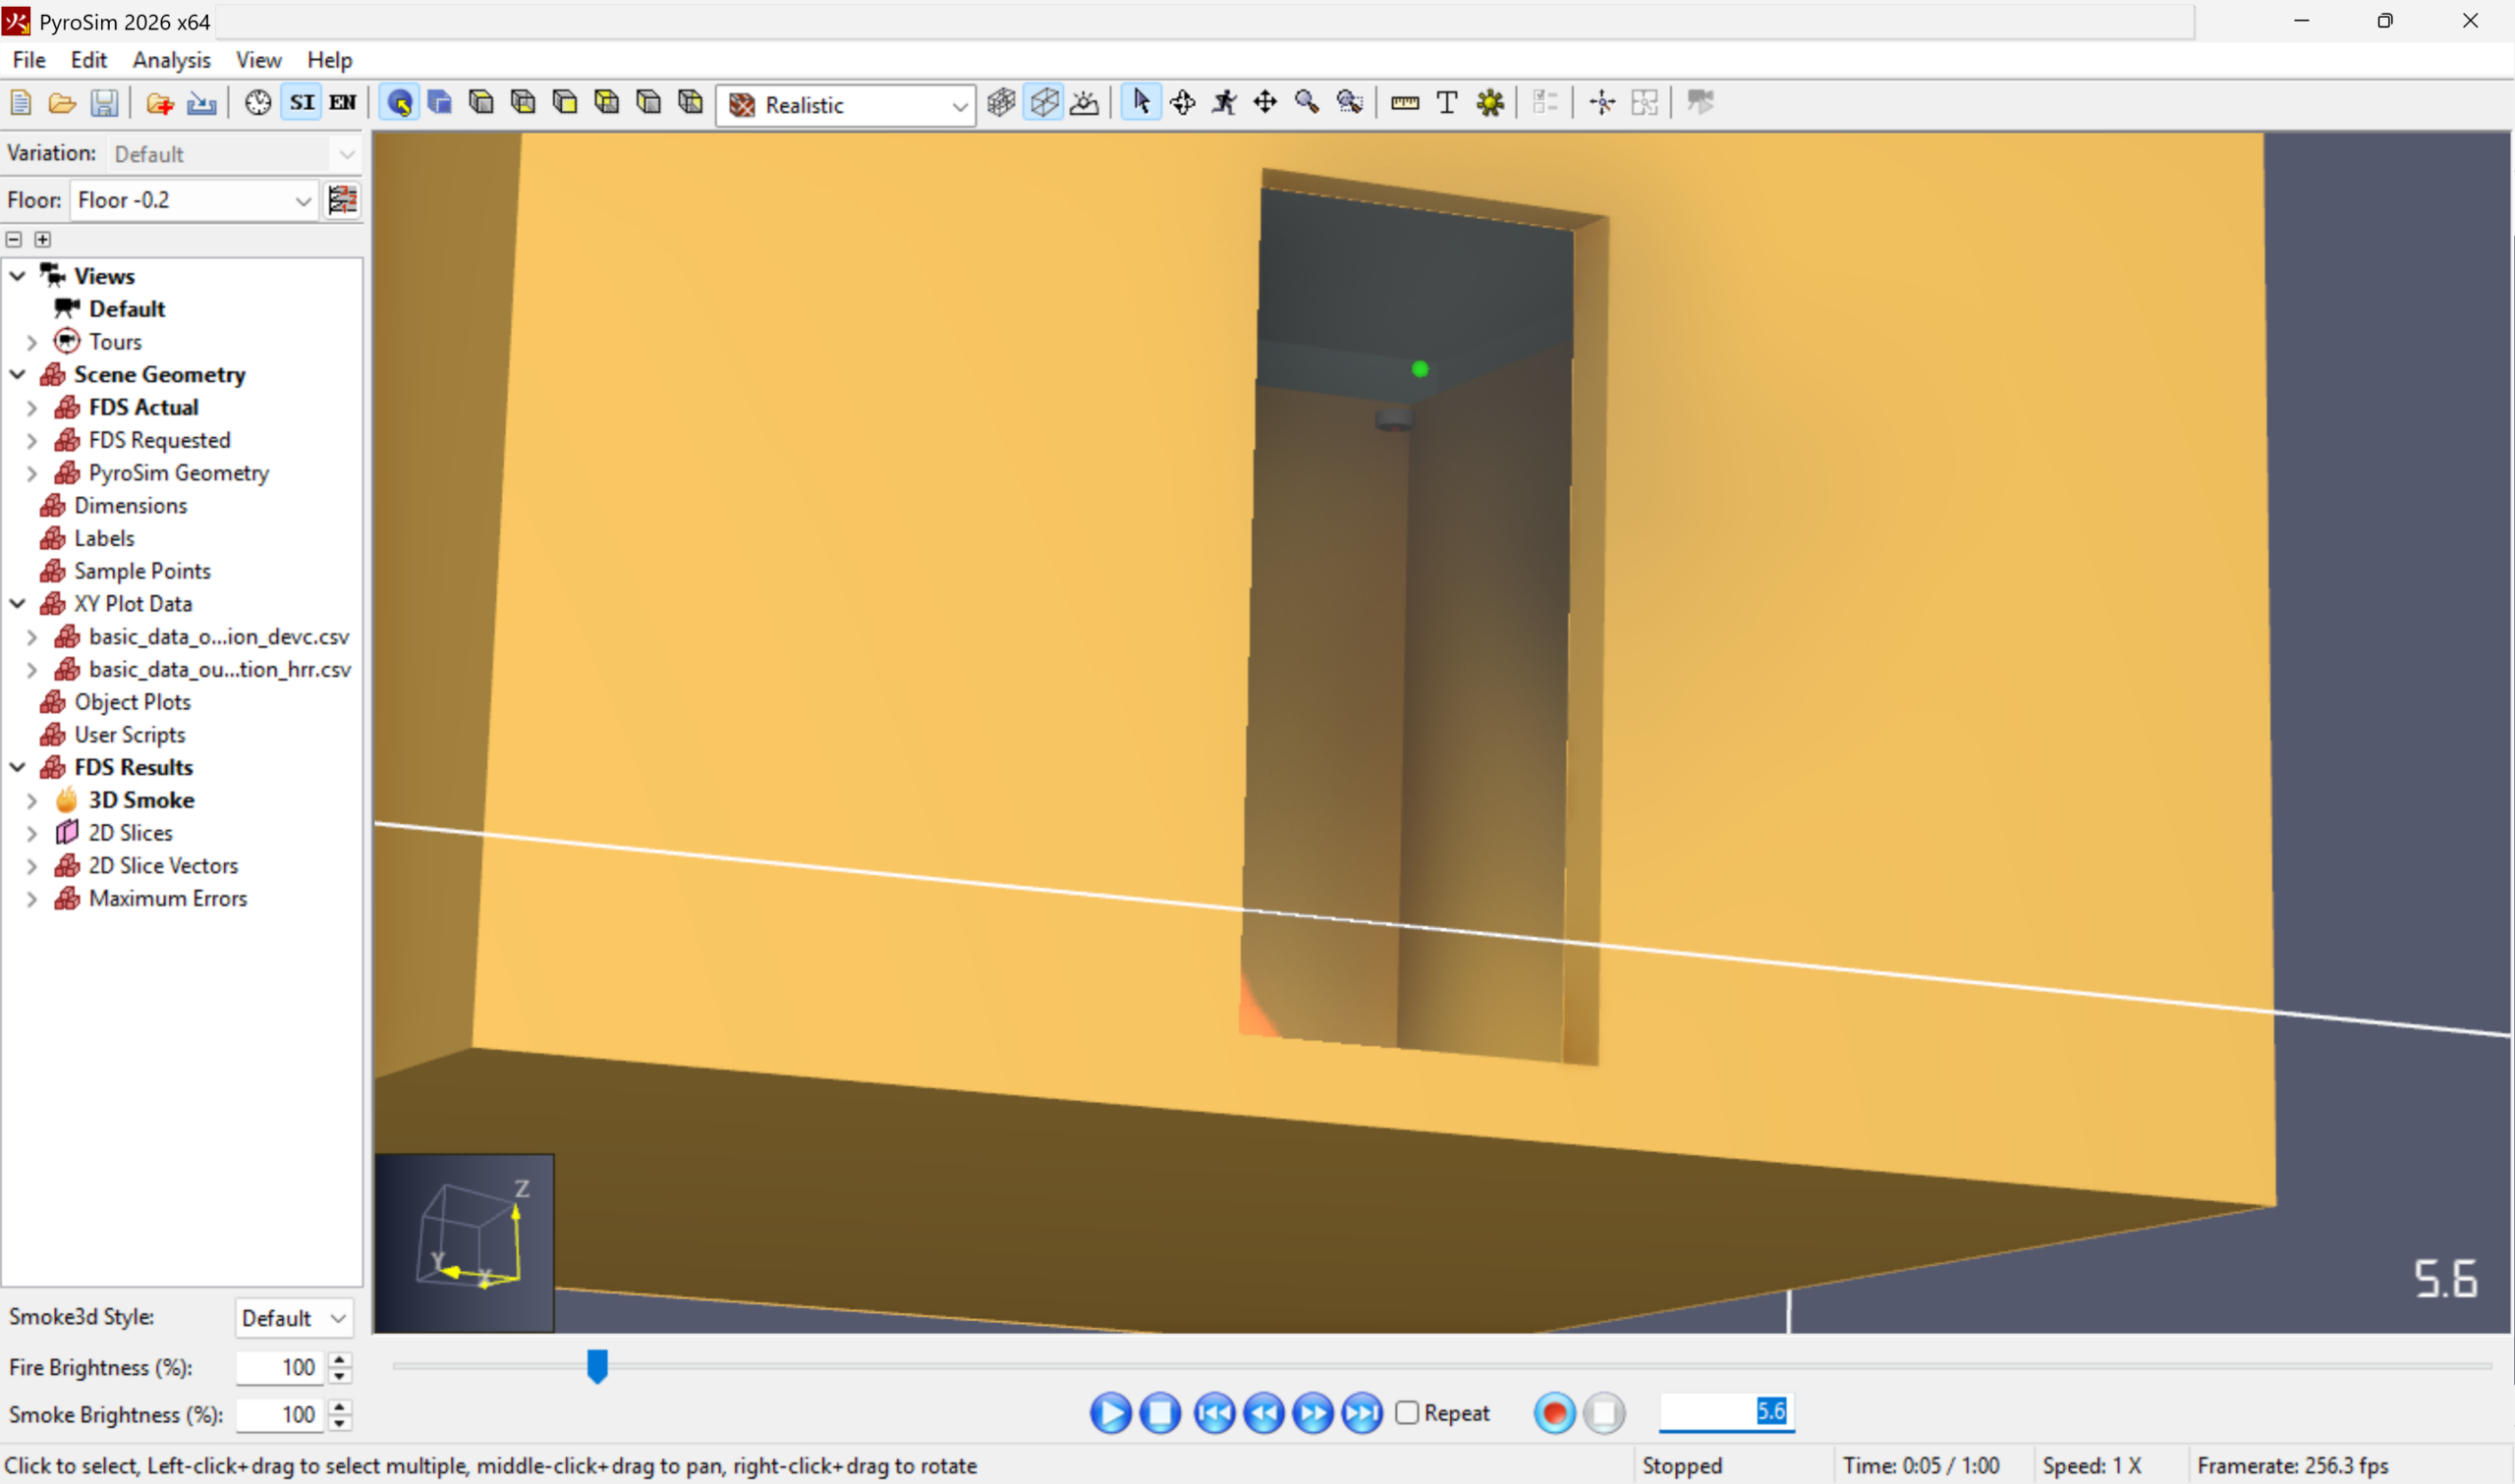Open the Smoke3d Style dropdown
Image resolution: width=2515 pixels, height=1484 pixels.
coord(294,1318)
